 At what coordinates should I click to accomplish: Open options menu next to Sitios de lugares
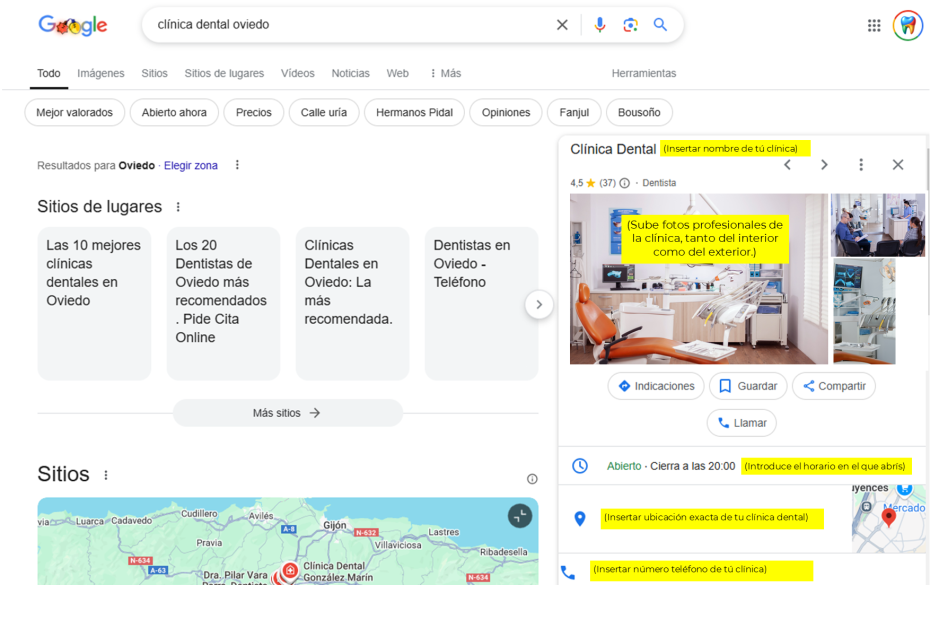tap(179, 207)
